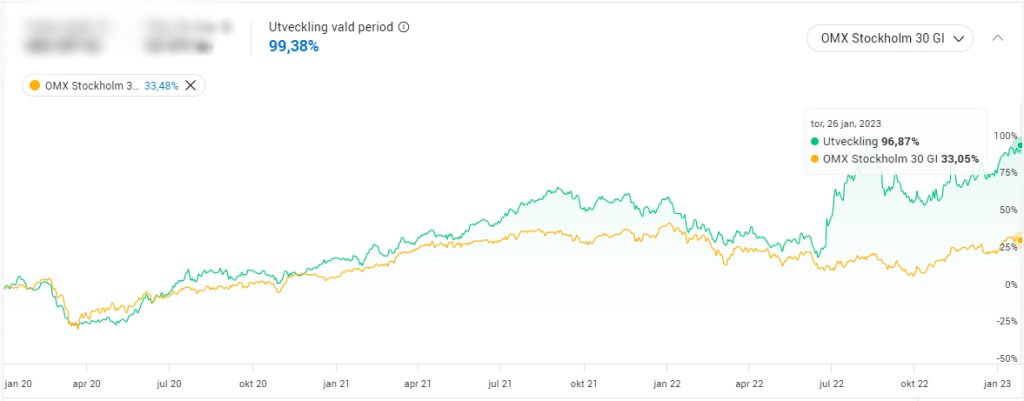1024x401 pixels.
Task: Click the 100% label on the vertical axis
Action: click(1005, 135)
